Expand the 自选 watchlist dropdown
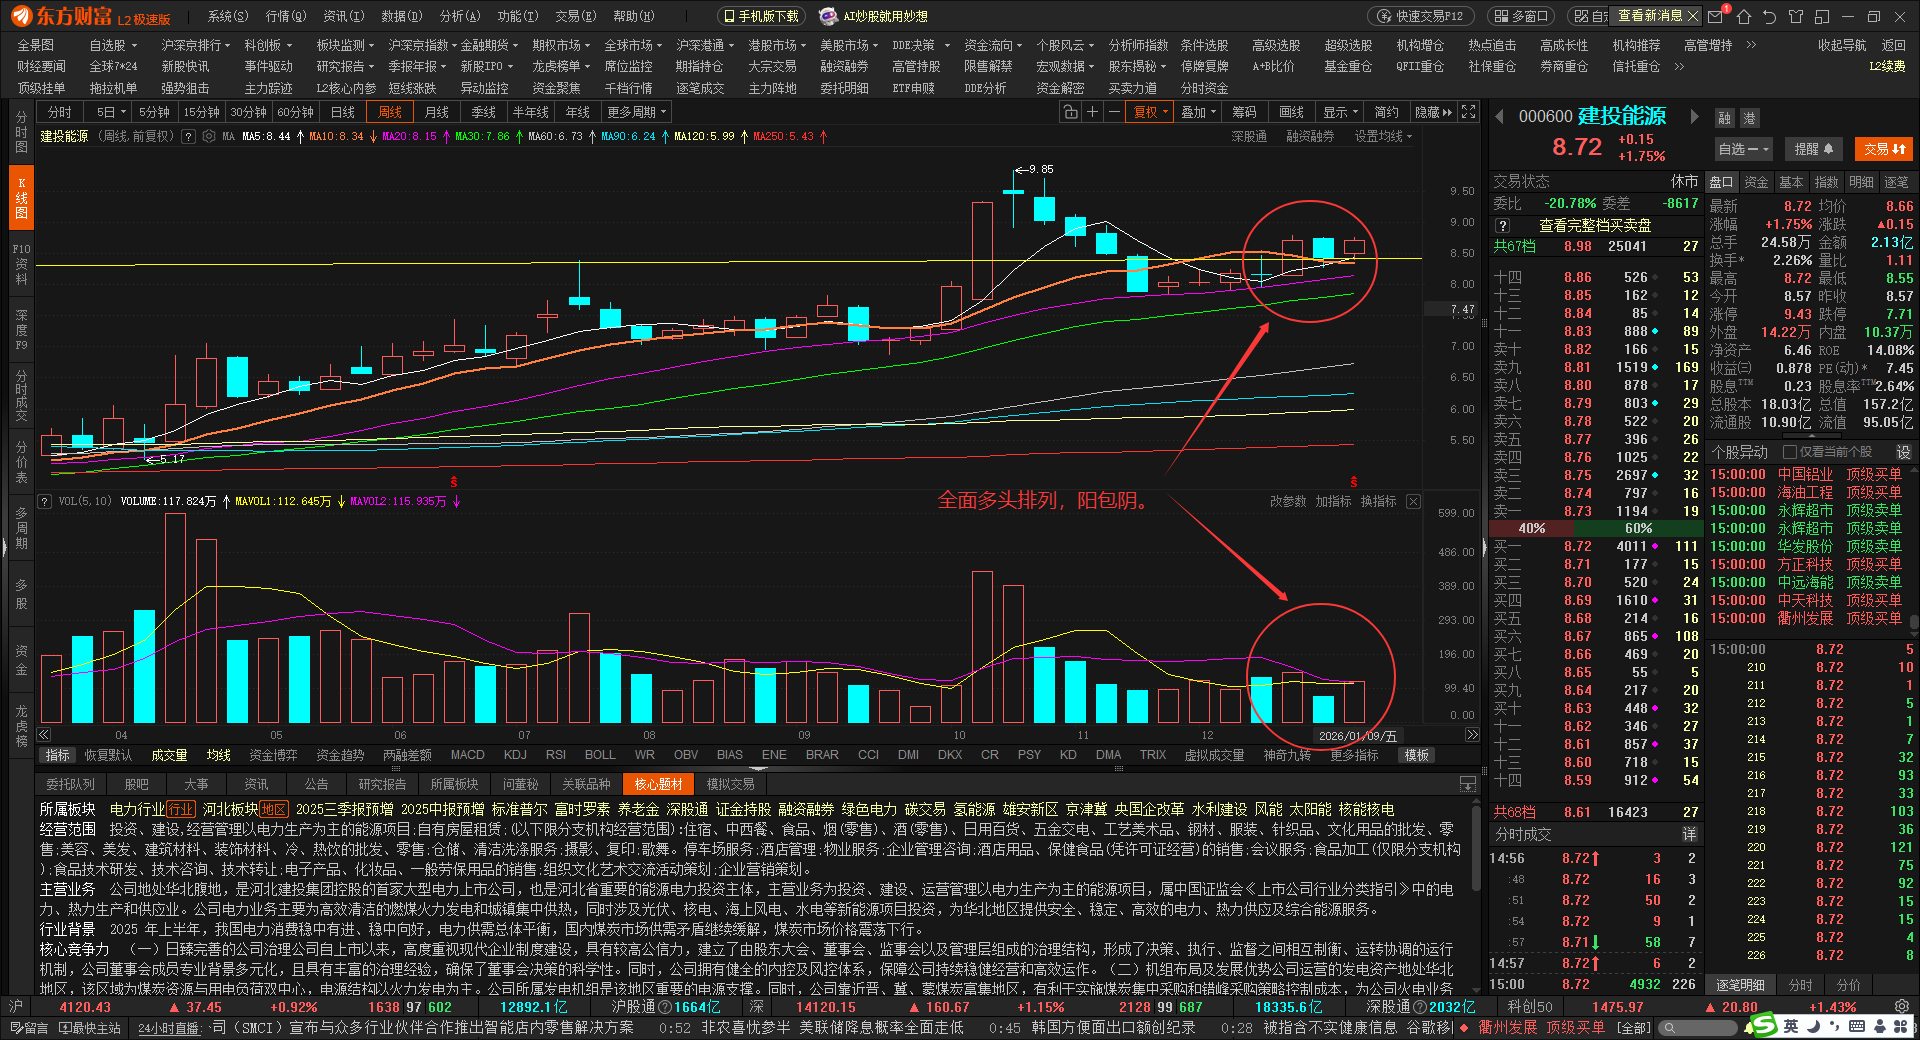This screenshot has width=1920, height=1040. pyautogui.click(x=1743, y=149)
